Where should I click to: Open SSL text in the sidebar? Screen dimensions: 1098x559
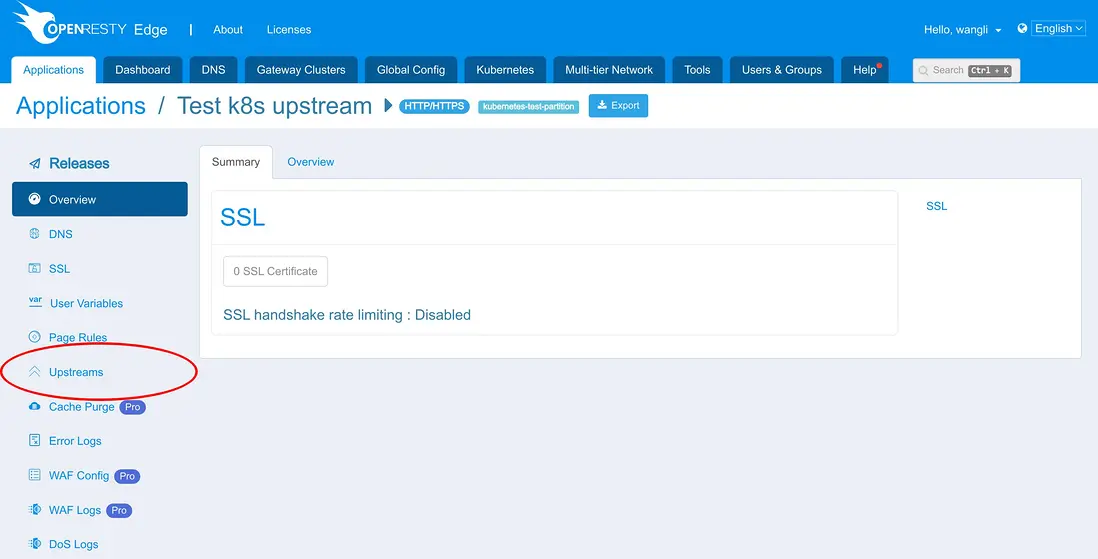tap(60, 269)
